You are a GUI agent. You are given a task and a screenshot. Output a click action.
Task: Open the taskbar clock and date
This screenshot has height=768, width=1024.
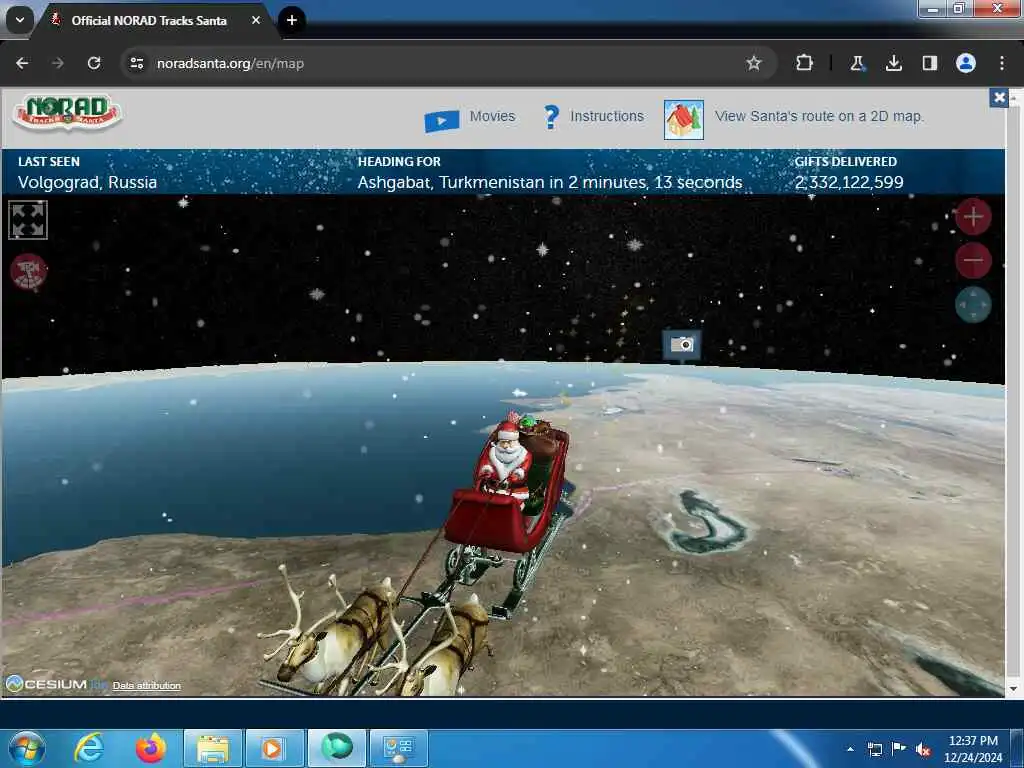coord(973,749)
